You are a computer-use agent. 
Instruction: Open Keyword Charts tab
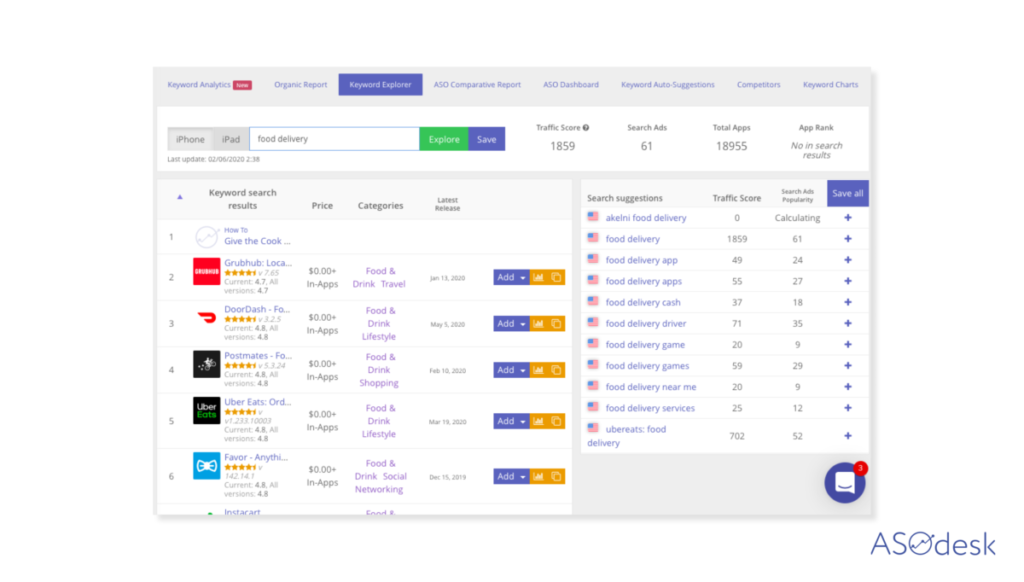click(x=830, y=85)
